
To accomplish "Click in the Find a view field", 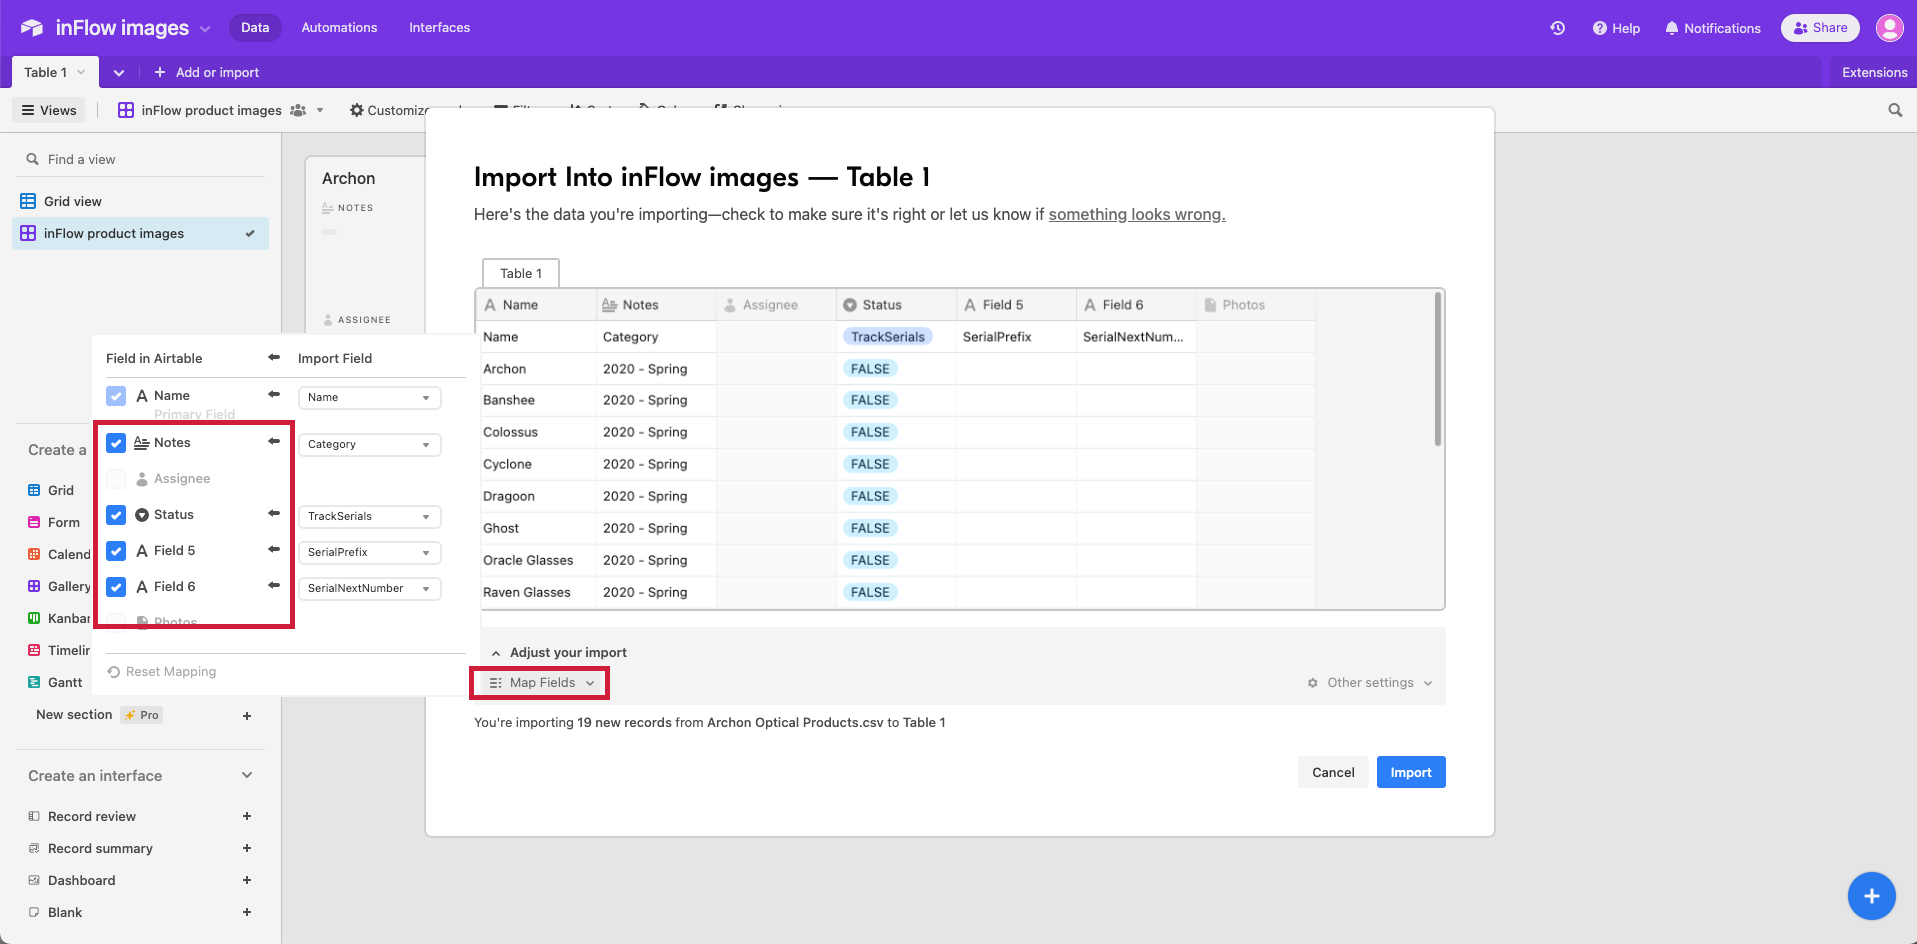I will [141, 159].
